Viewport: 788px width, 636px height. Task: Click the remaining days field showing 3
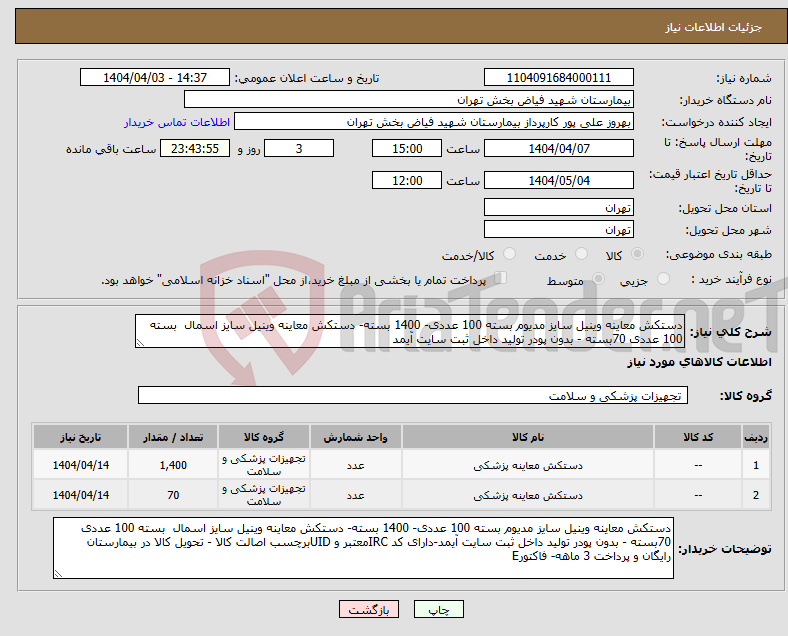(299, 149)
